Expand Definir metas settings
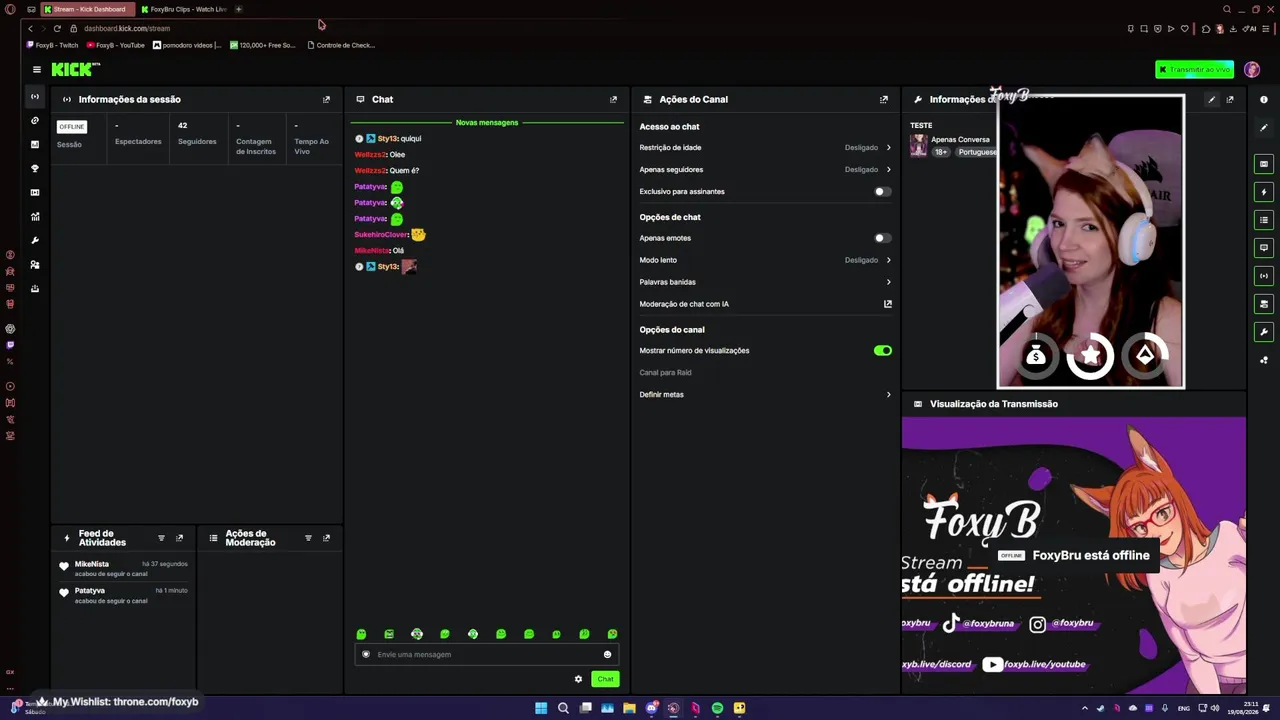 [x=888, y=395]
